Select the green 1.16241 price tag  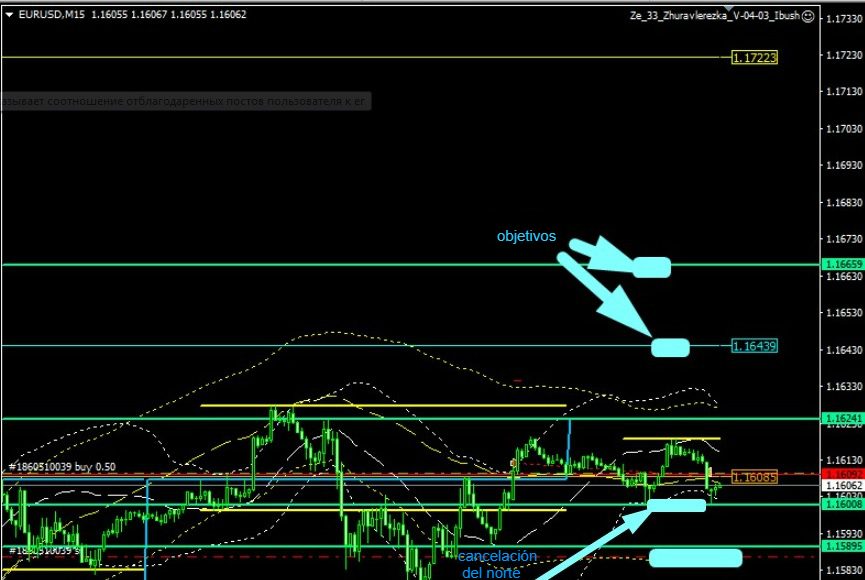tap(841, 418)
